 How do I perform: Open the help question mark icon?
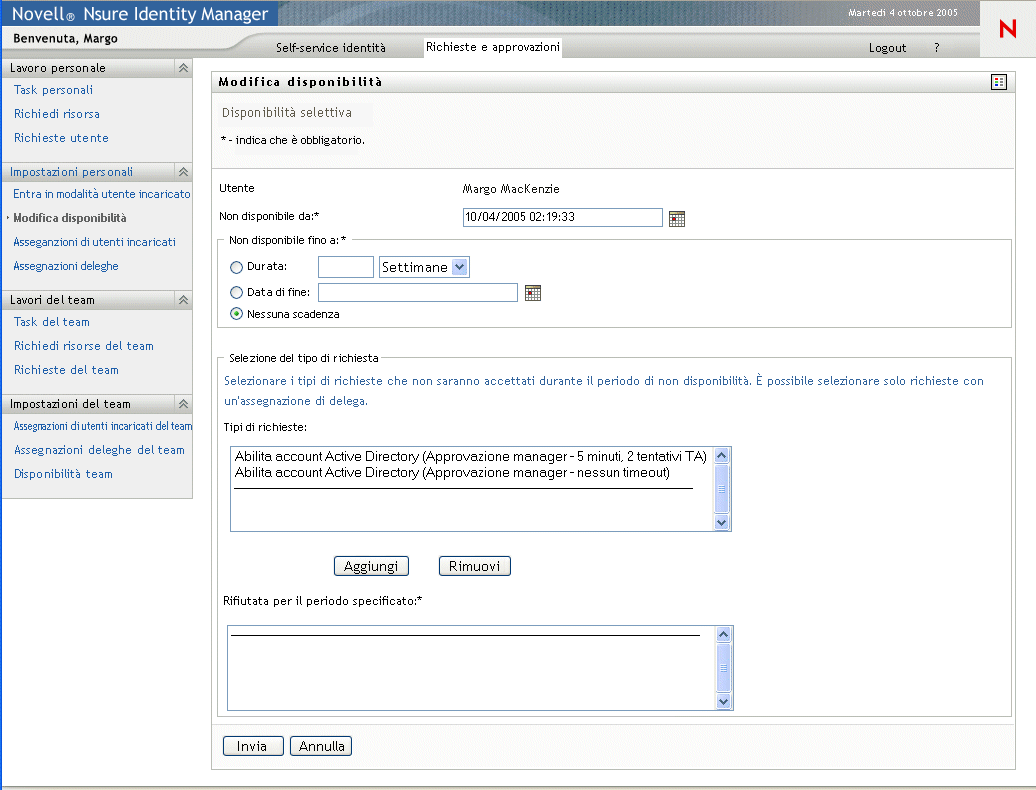(x=937, y=48)
